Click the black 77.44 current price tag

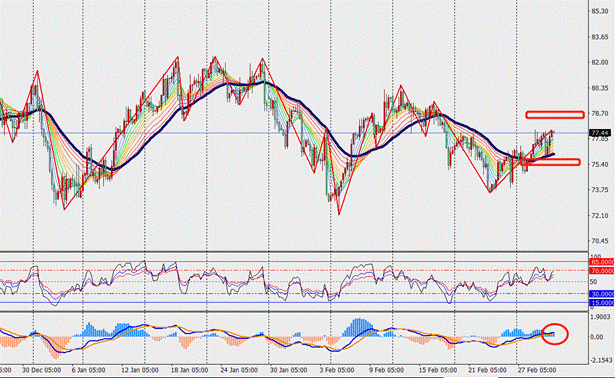[600, 133]
